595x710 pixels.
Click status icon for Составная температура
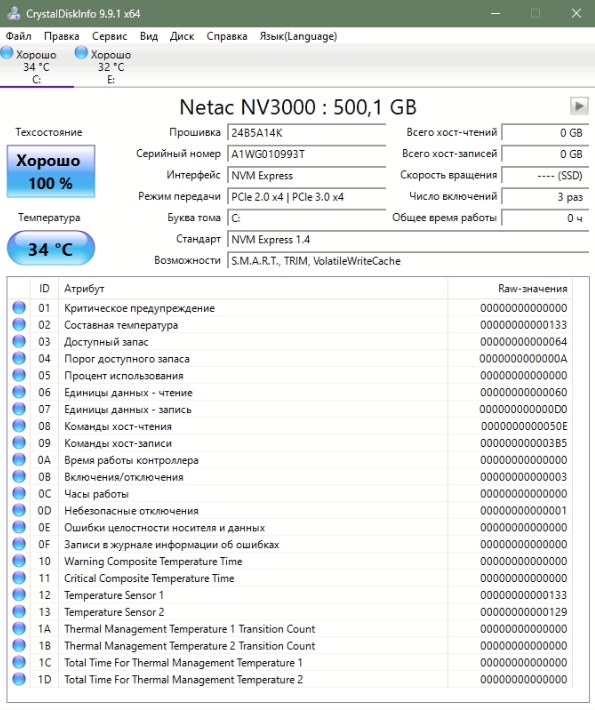(19, 324)
